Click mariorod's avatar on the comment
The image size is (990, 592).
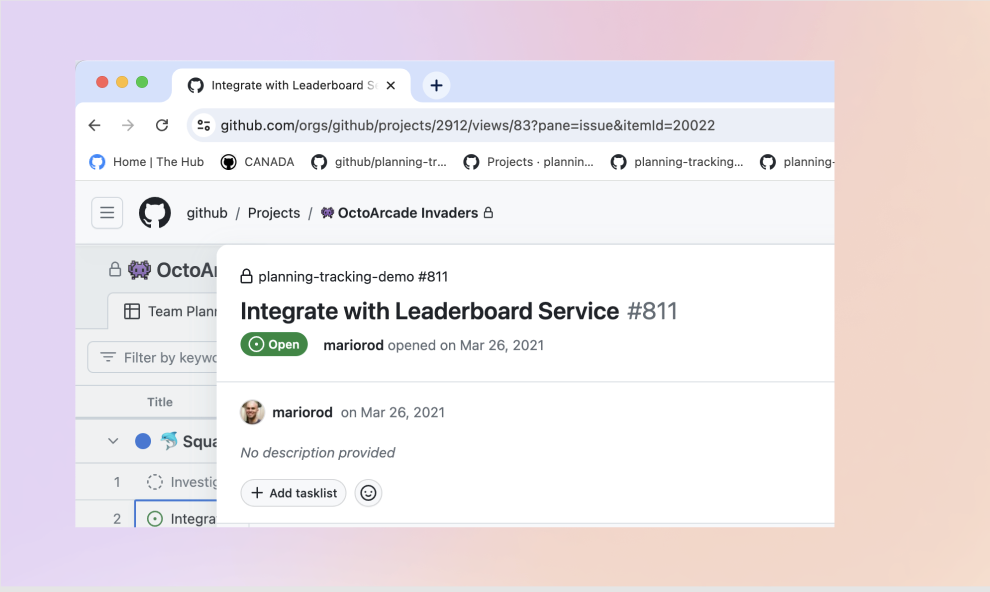point(252,412)
